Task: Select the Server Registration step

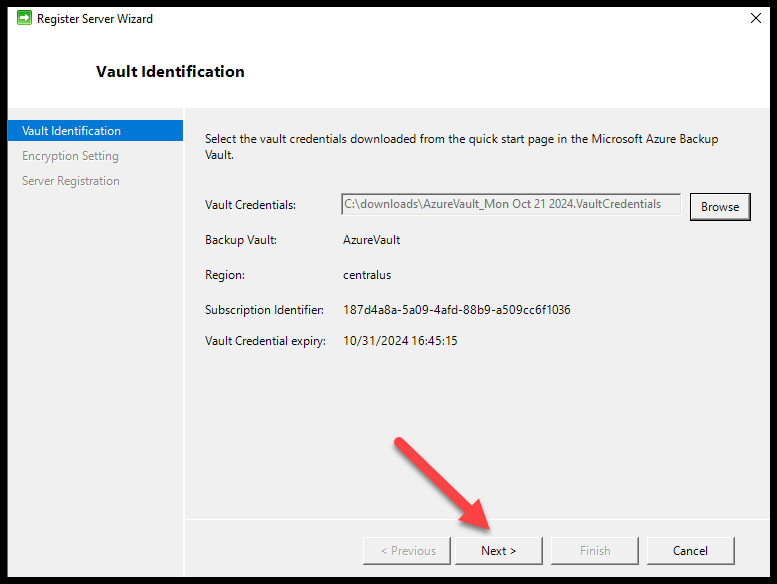Action: pyautogui.click(x=71, y=181)
